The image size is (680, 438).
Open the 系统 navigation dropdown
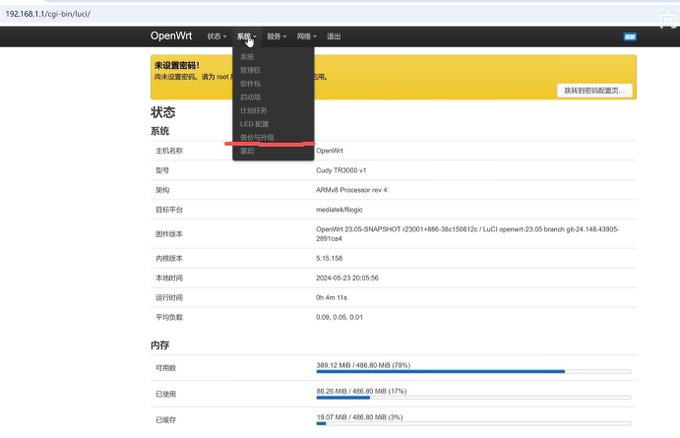point(246,37)
